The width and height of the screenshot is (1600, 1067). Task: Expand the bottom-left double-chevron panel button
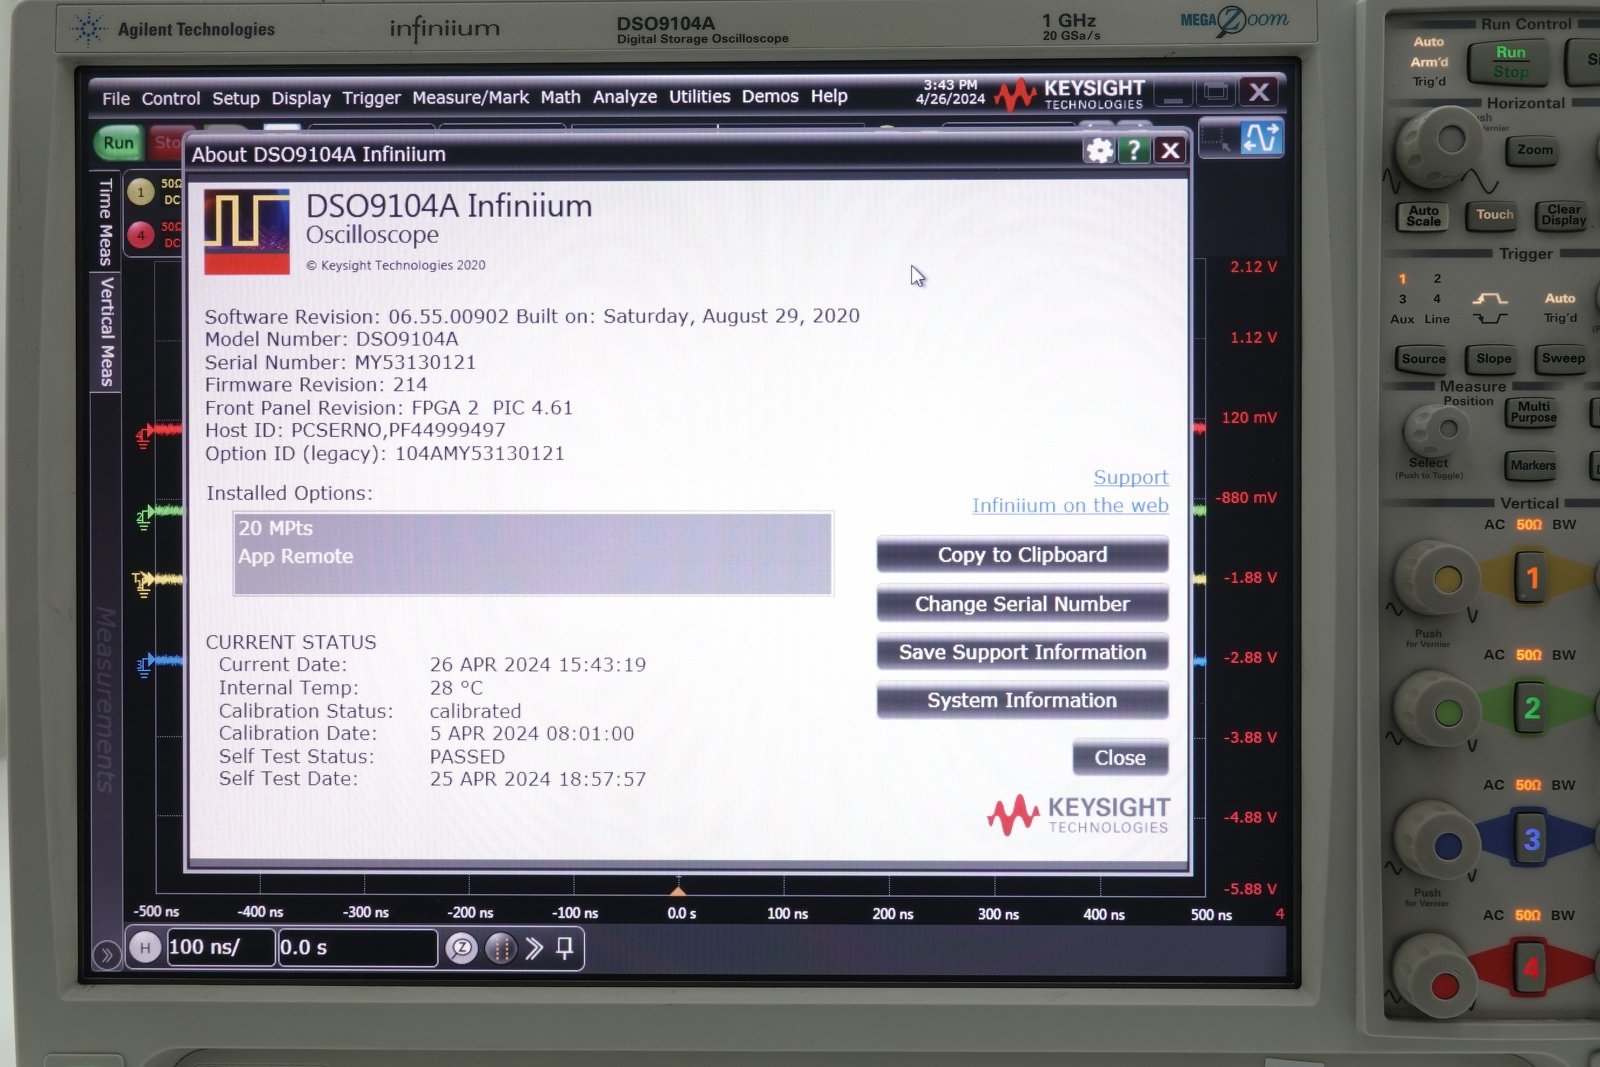(106, 955)
